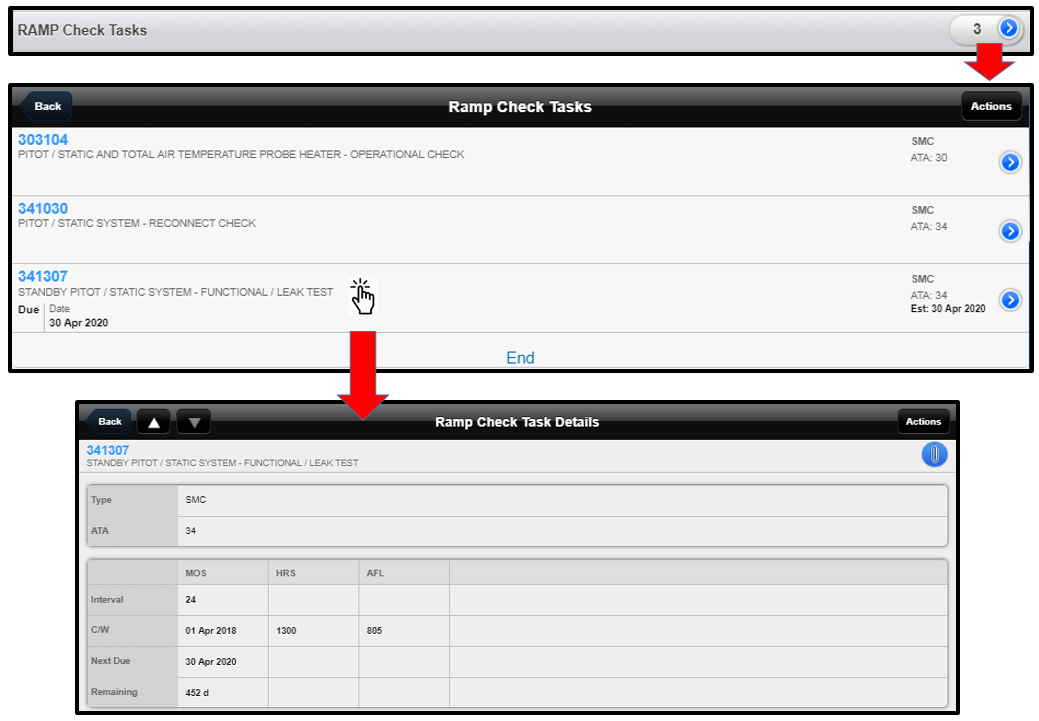
Task: Click ATA value 34 in details table
Action: click(x=190, y=531)
